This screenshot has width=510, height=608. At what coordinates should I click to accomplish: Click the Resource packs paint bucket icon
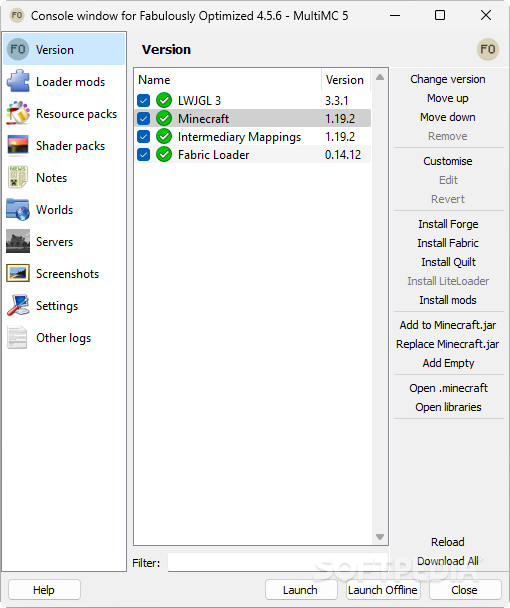pyautogui.click(x=18, y=113)
